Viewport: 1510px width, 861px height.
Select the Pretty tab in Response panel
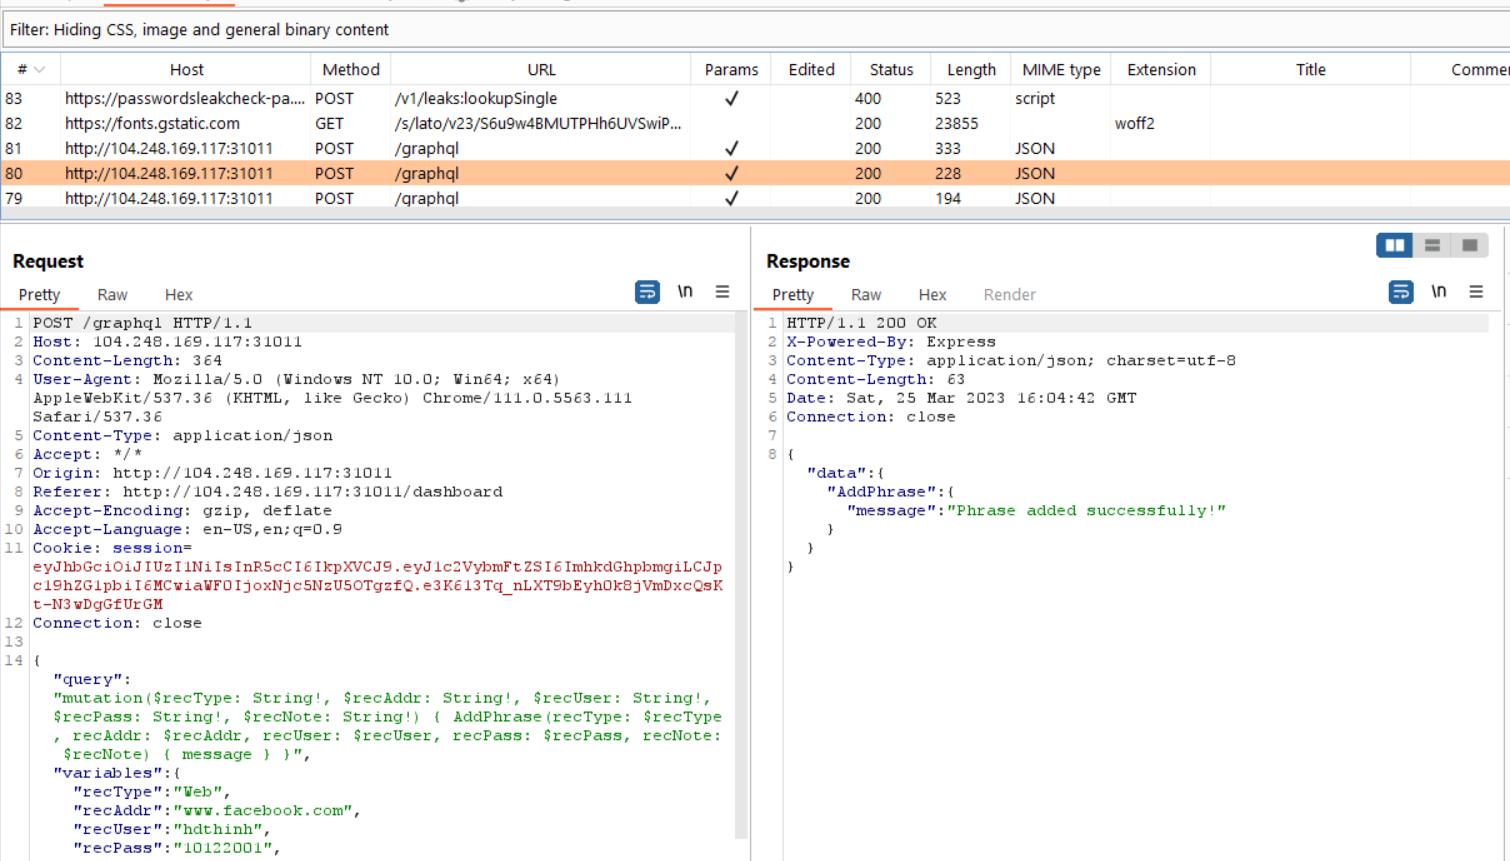tap(793, 294)
